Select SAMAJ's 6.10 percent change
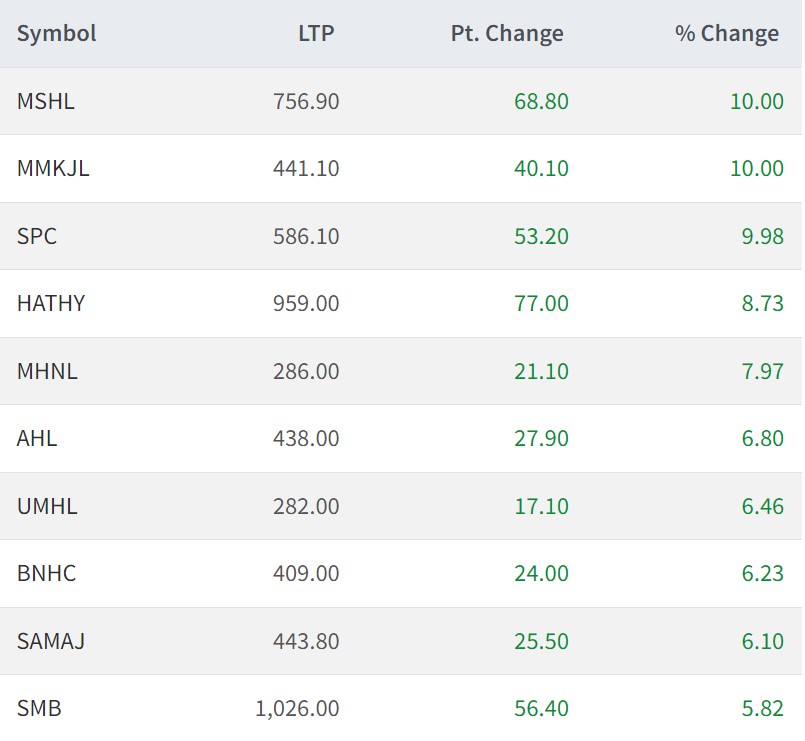Viewport: 805px width, 741px height. point(762,641)
